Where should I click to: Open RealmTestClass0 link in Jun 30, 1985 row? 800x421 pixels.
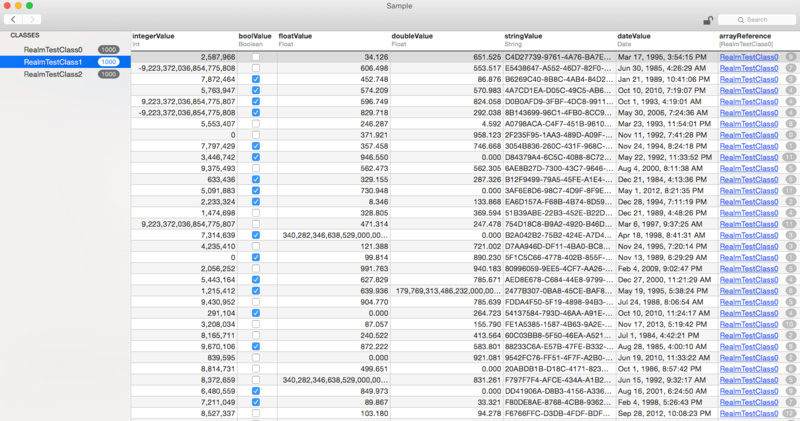pos(749,68)
